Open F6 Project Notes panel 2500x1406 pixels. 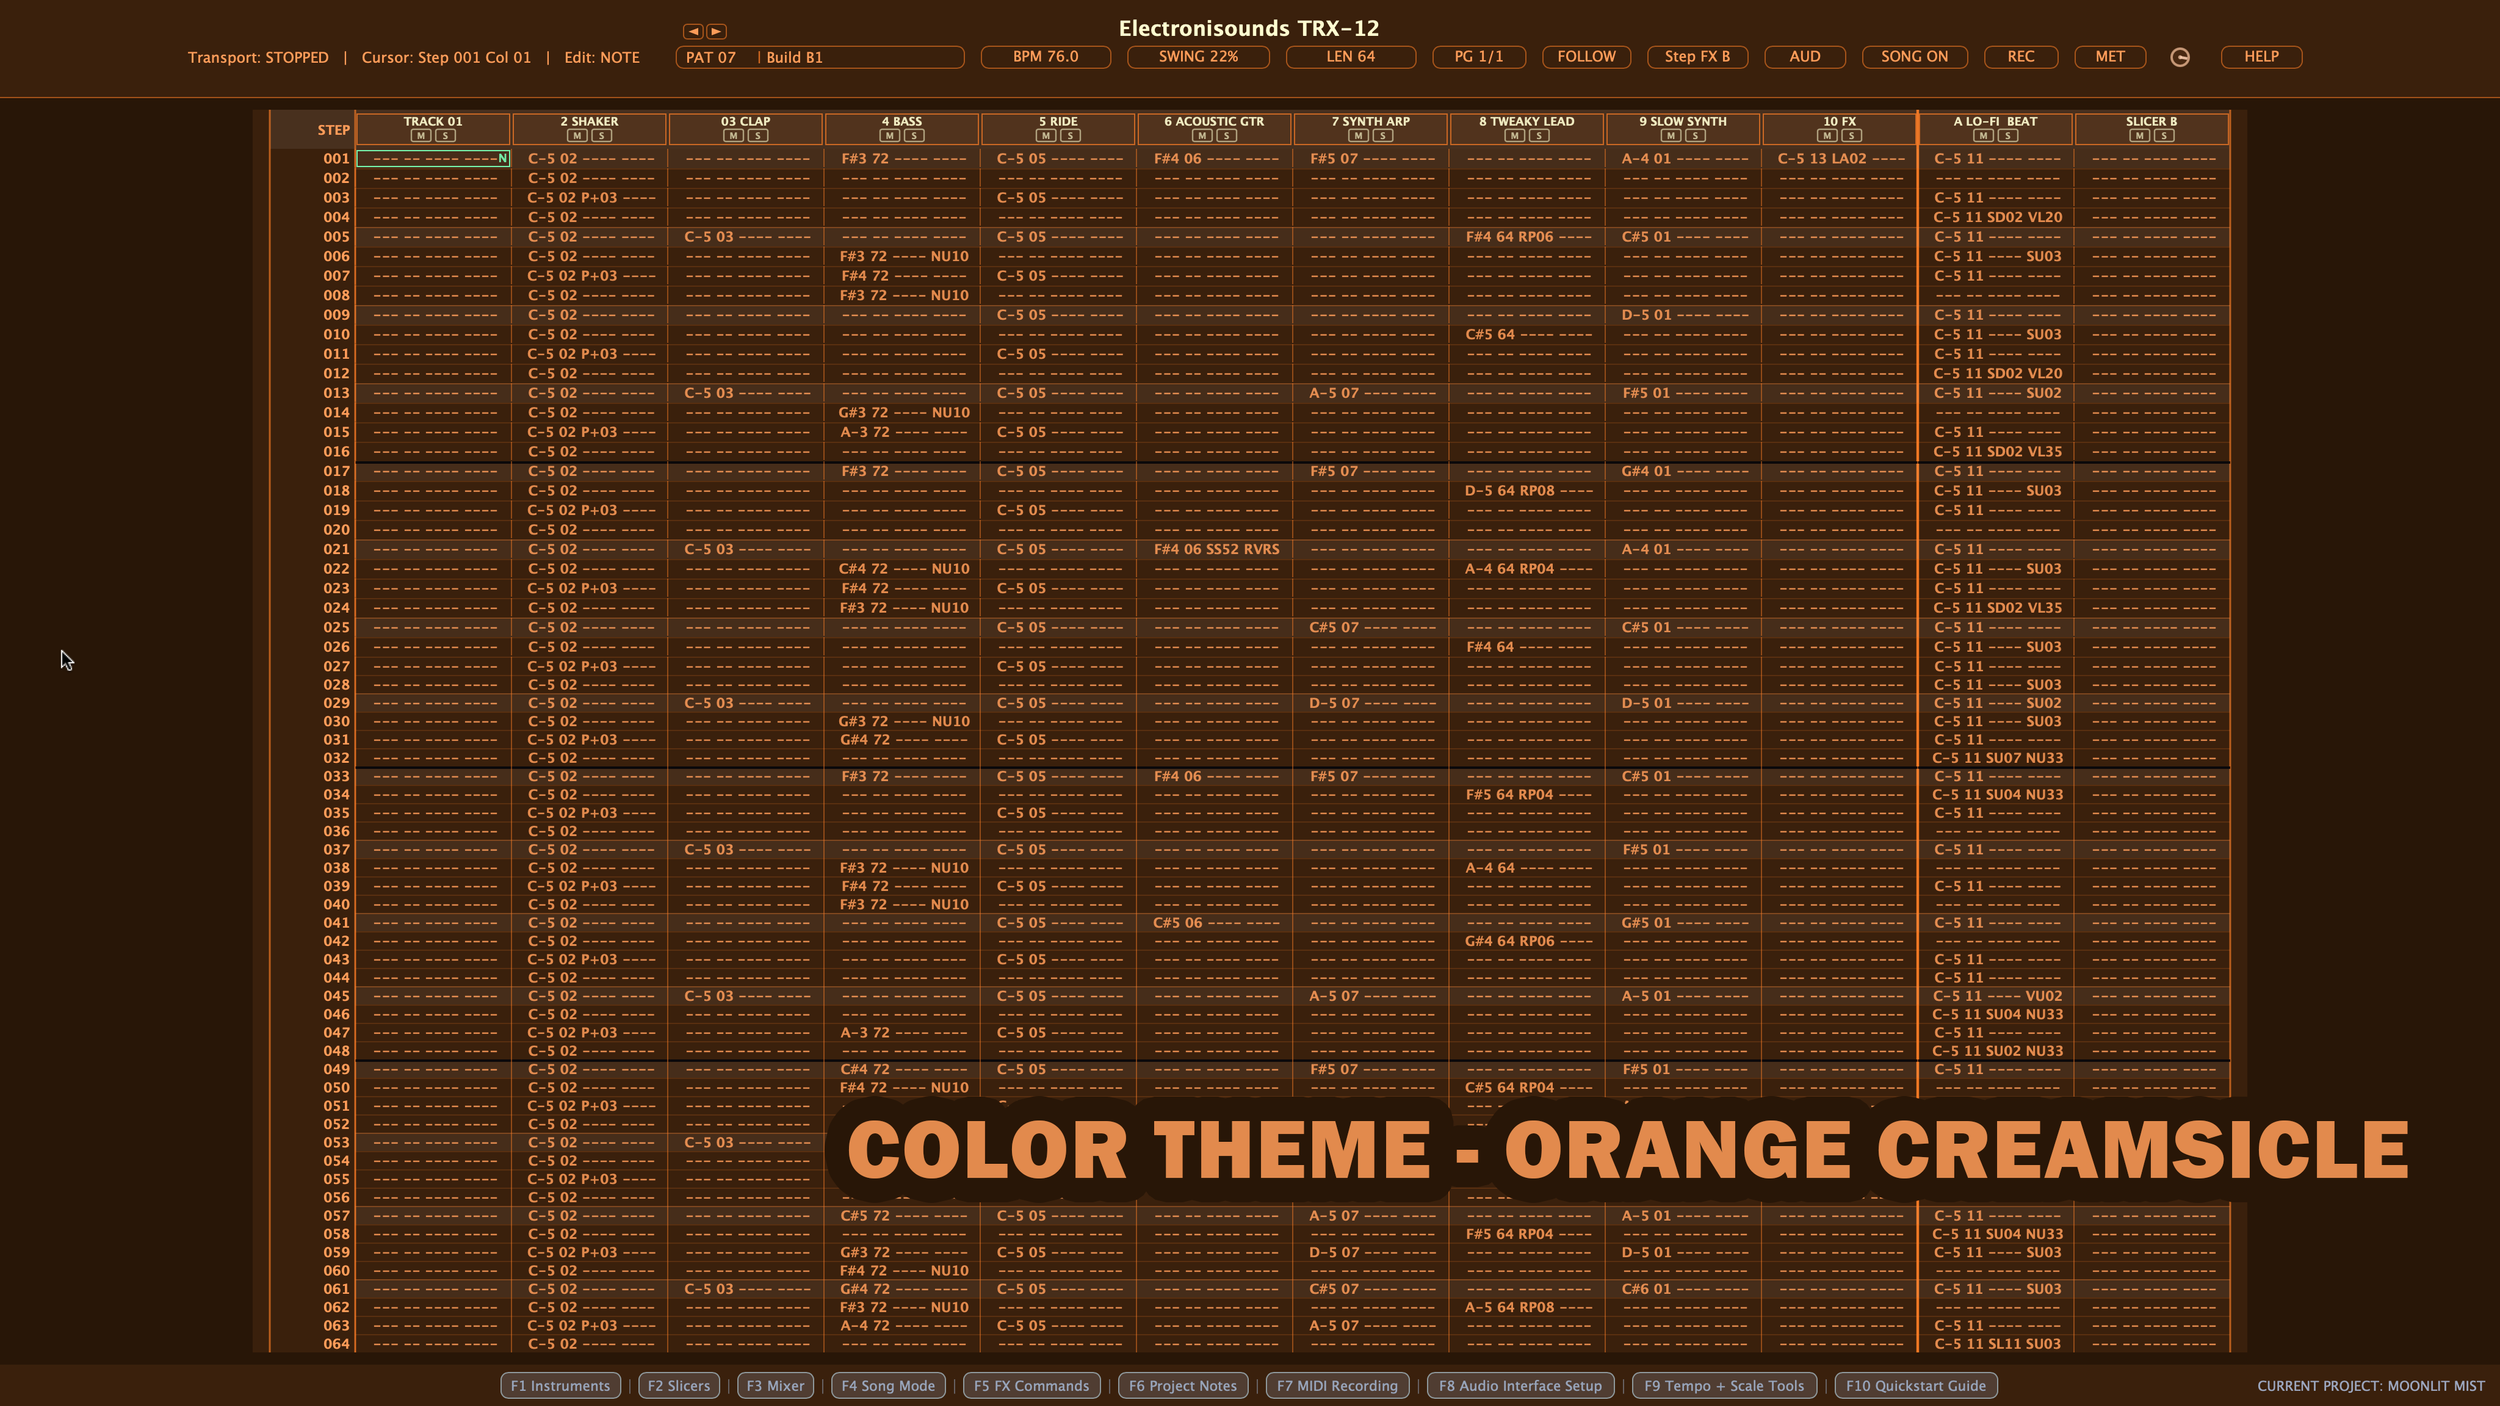(1183, 1385)
